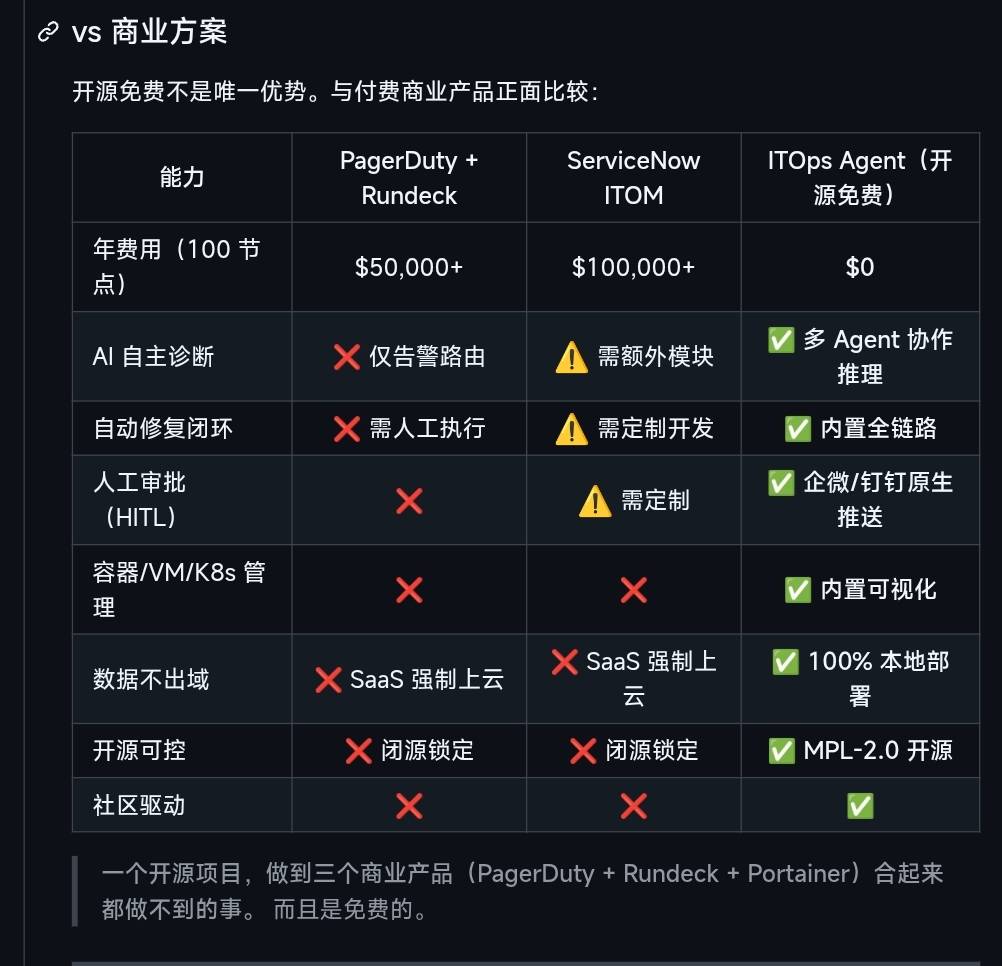Click the red cross before 需人工执行
This screenshot has width=1002, height=966.
[x=346, y=429]
